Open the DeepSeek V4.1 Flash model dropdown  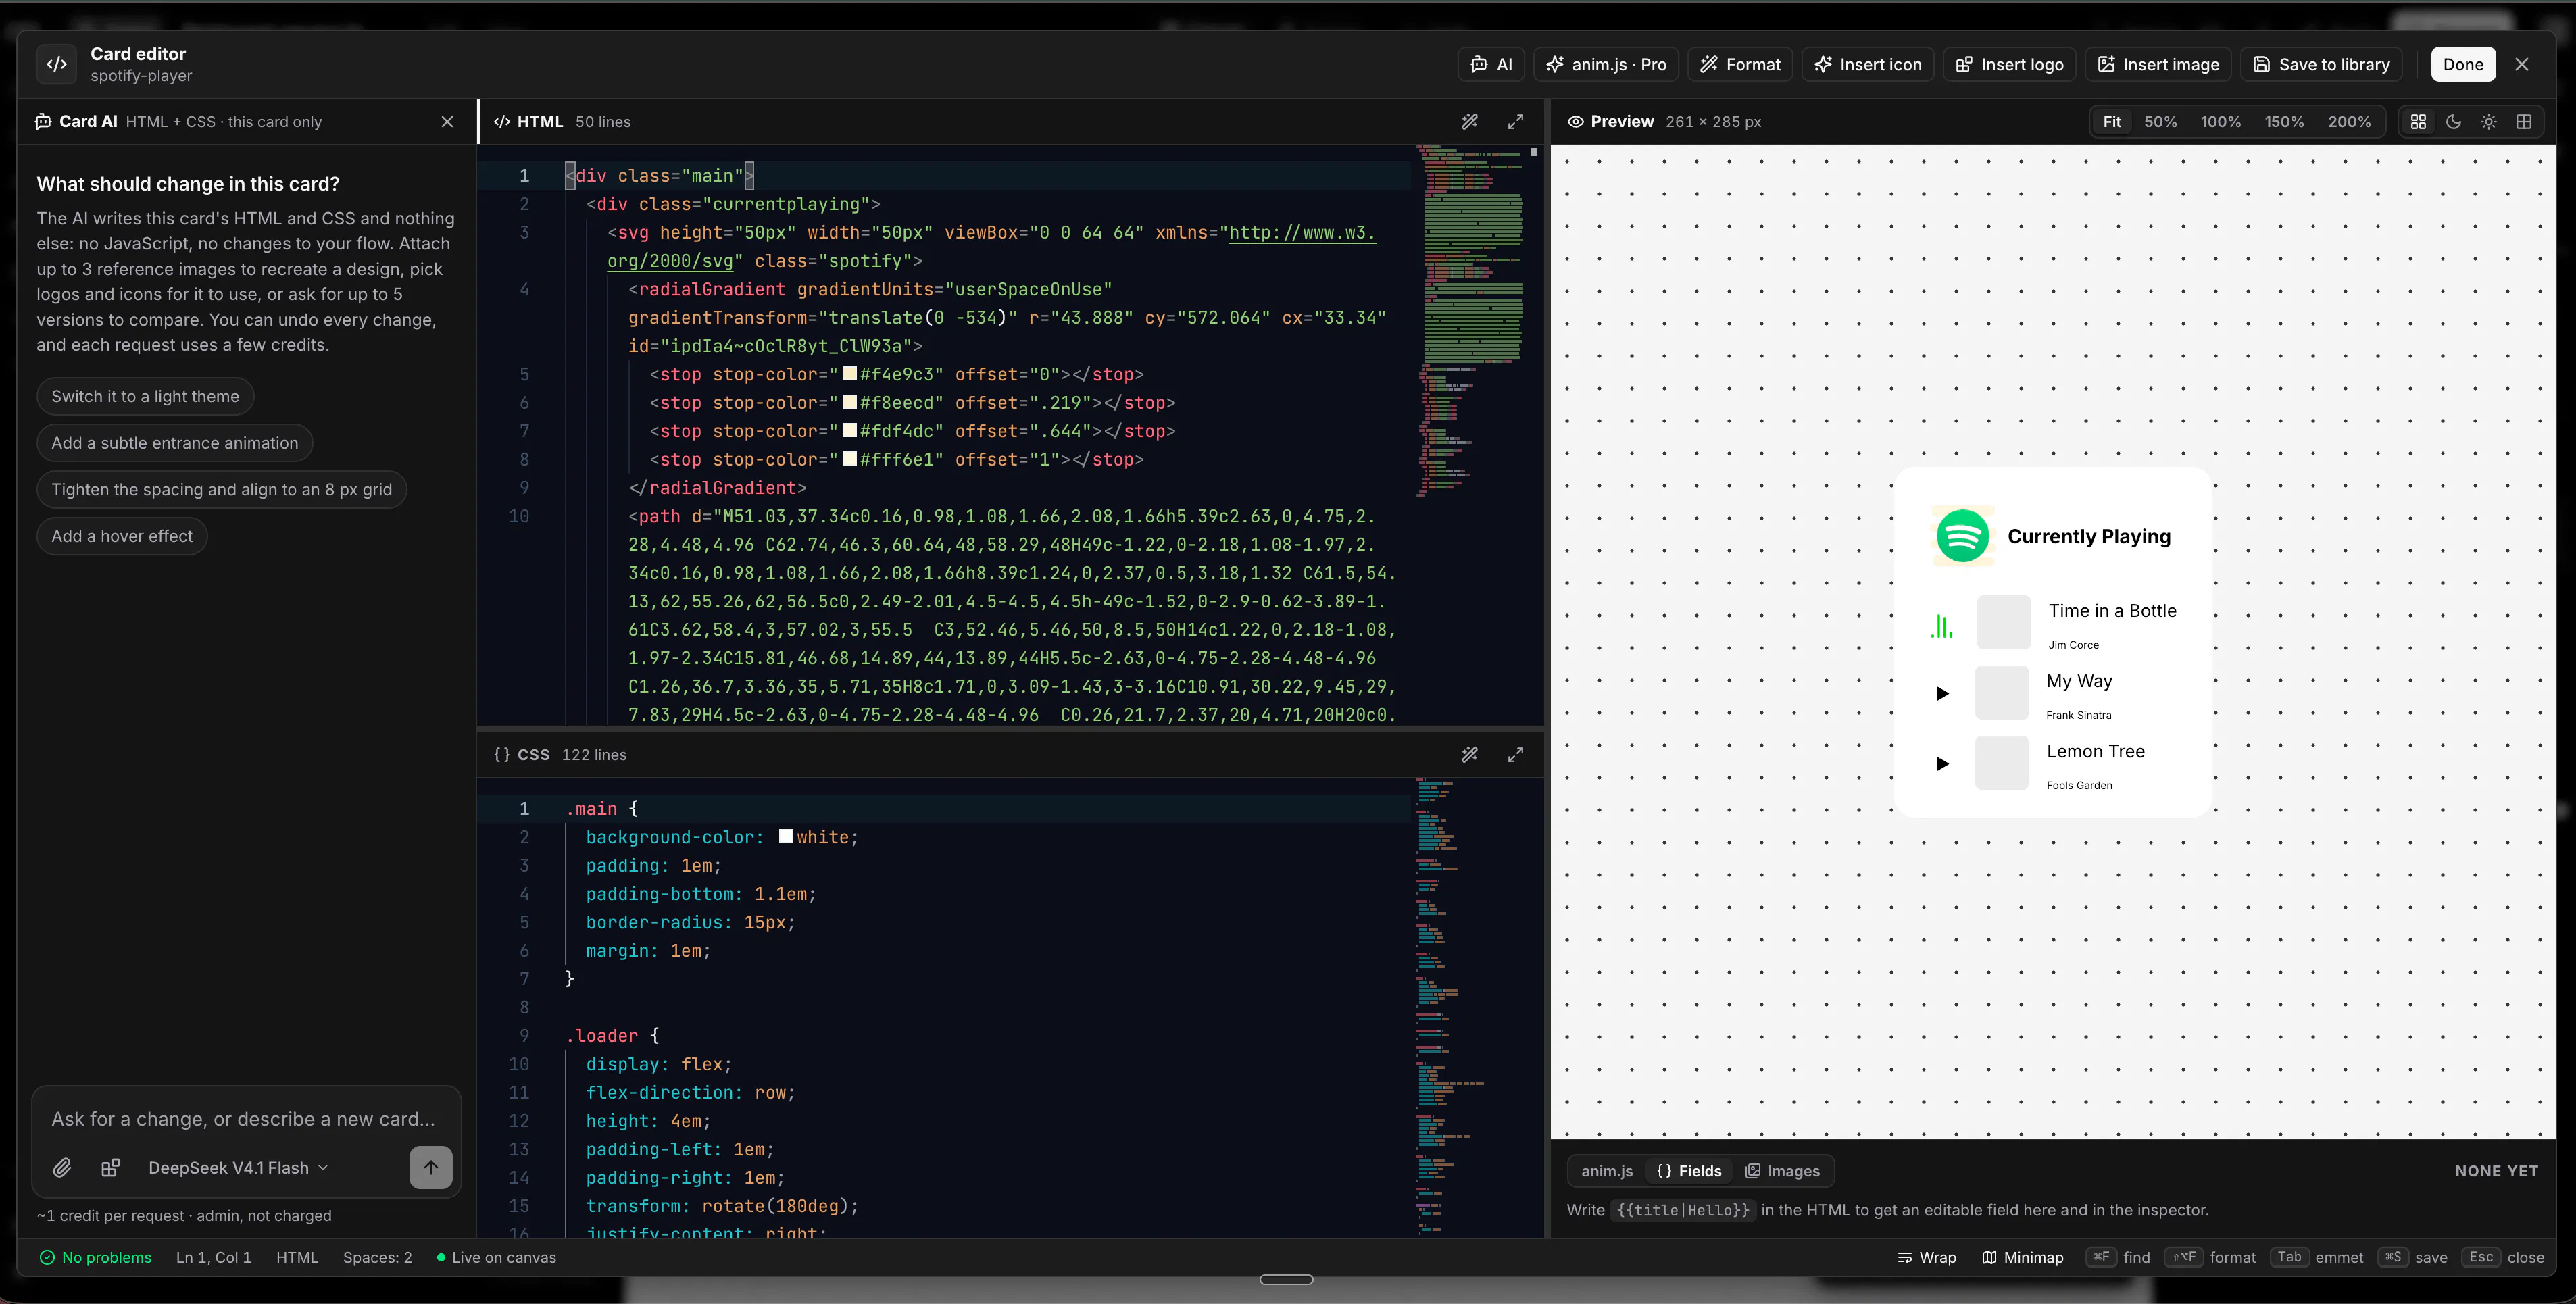click(x=238, y=1168)
